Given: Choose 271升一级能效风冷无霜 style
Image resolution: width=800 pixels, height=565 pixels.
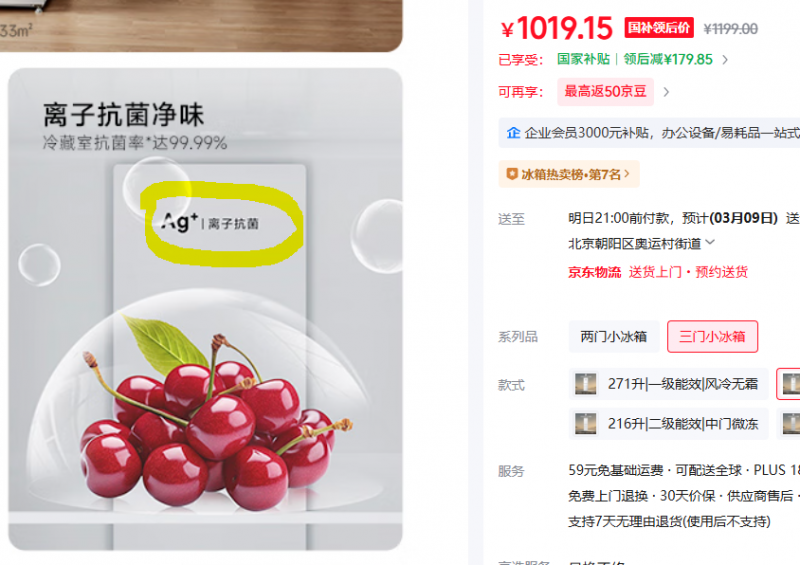Looking at the screenshot, I should tap(668, 384).
